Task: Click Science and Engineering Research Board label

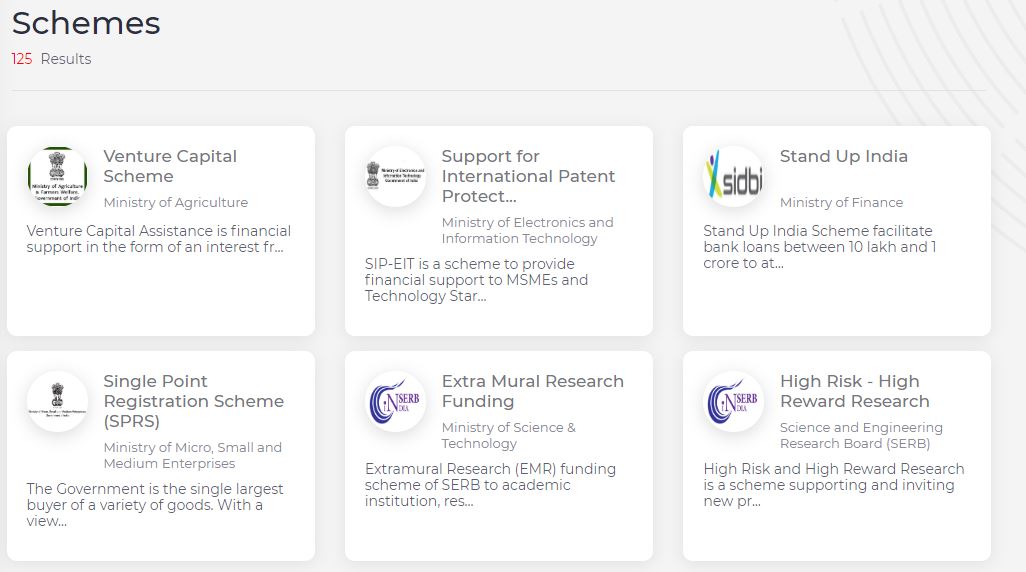Action: coord(861,435)
